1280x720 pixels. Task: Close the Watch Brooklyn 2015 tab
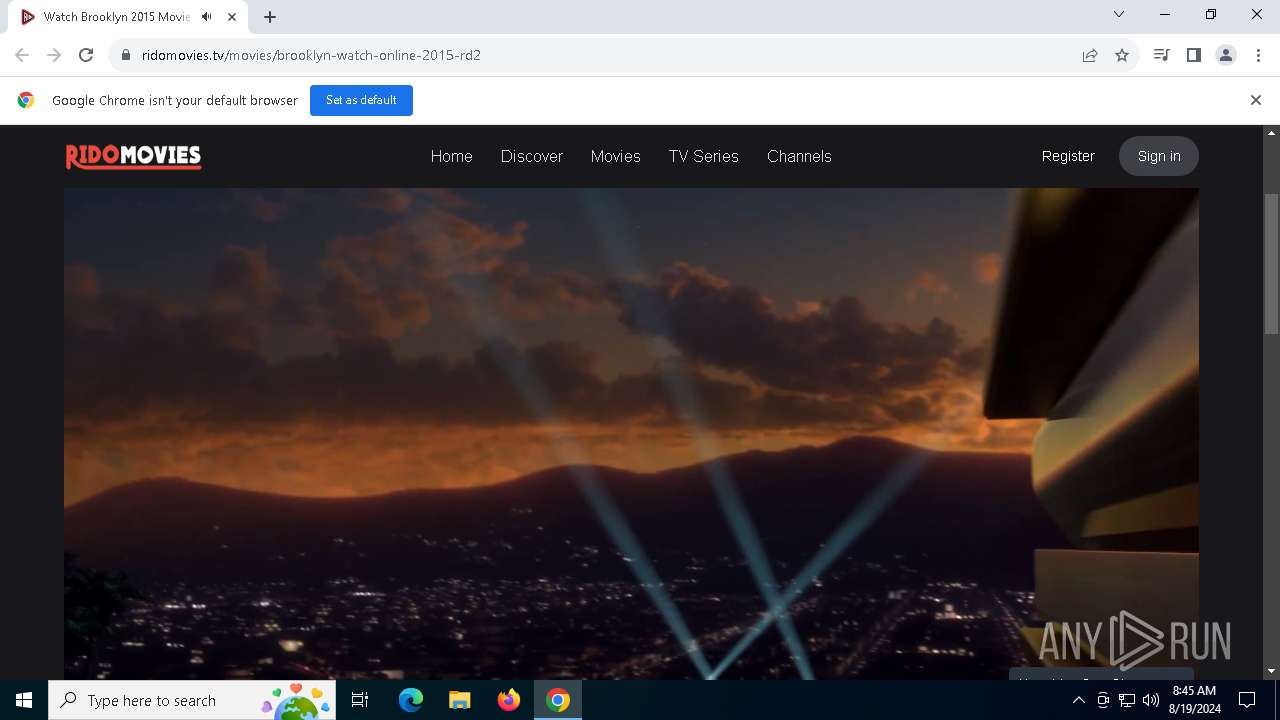232,17
